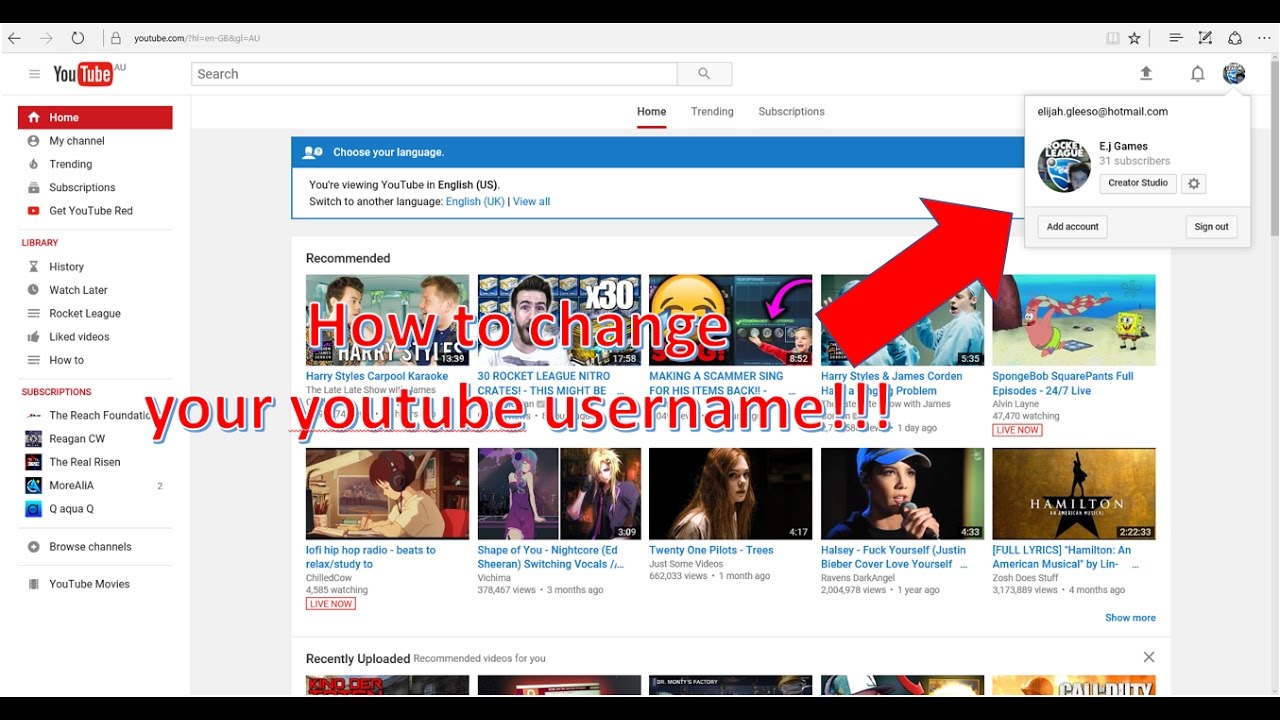Switch to the Subscriptions tab
This screenshot has width=1280, height=720.
click(791, 112)
